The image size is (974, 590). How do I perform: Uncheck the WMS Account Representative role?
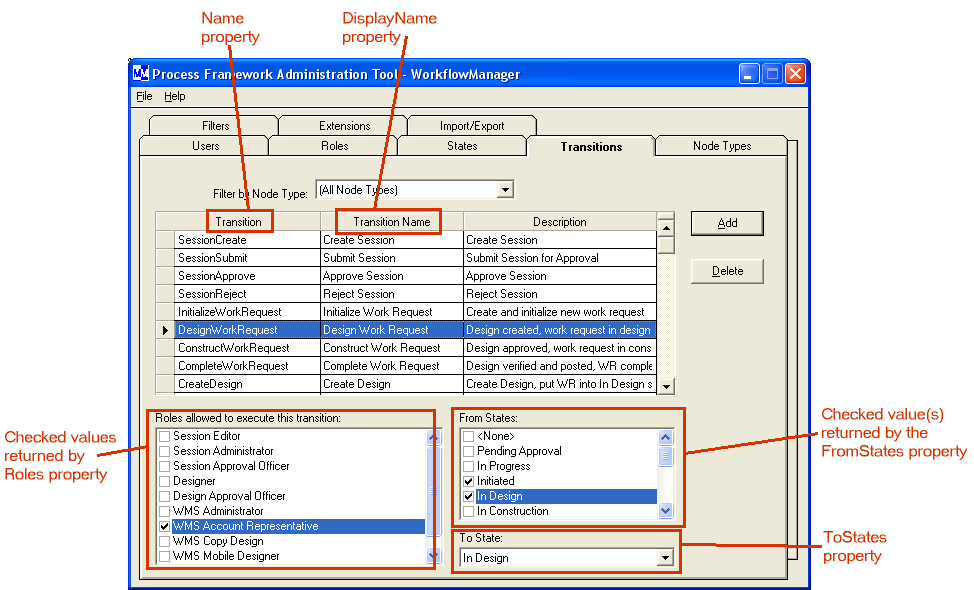click(x=165, y=526)
